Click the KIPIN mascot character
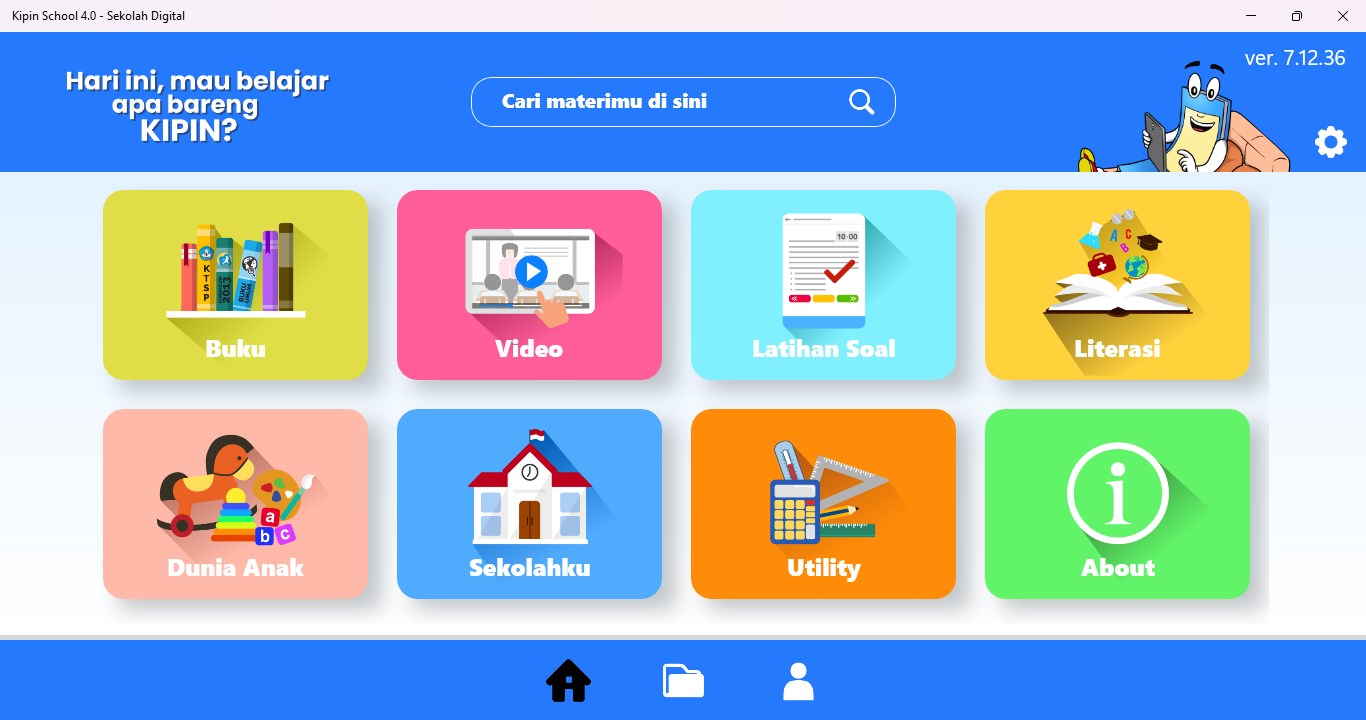The height and width of the screenshot is (720, 1366). pos(1185,118)
